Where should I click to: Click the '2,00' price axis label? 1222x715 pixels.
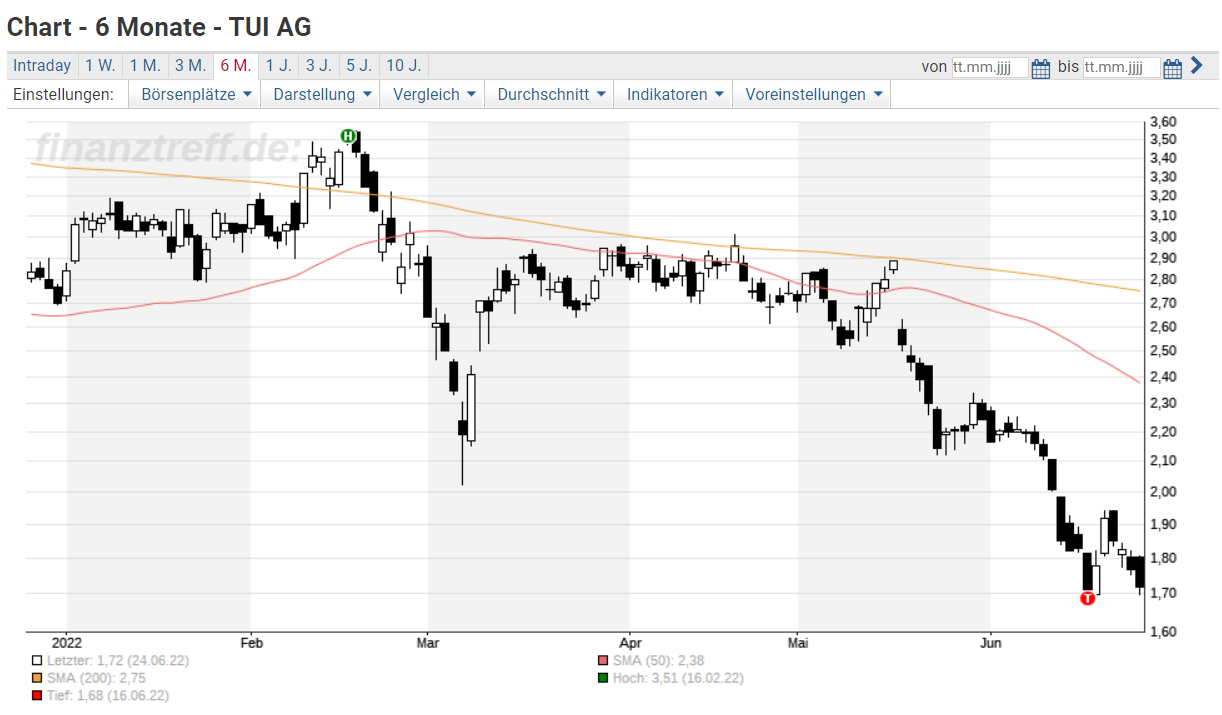pos(1164,492)
